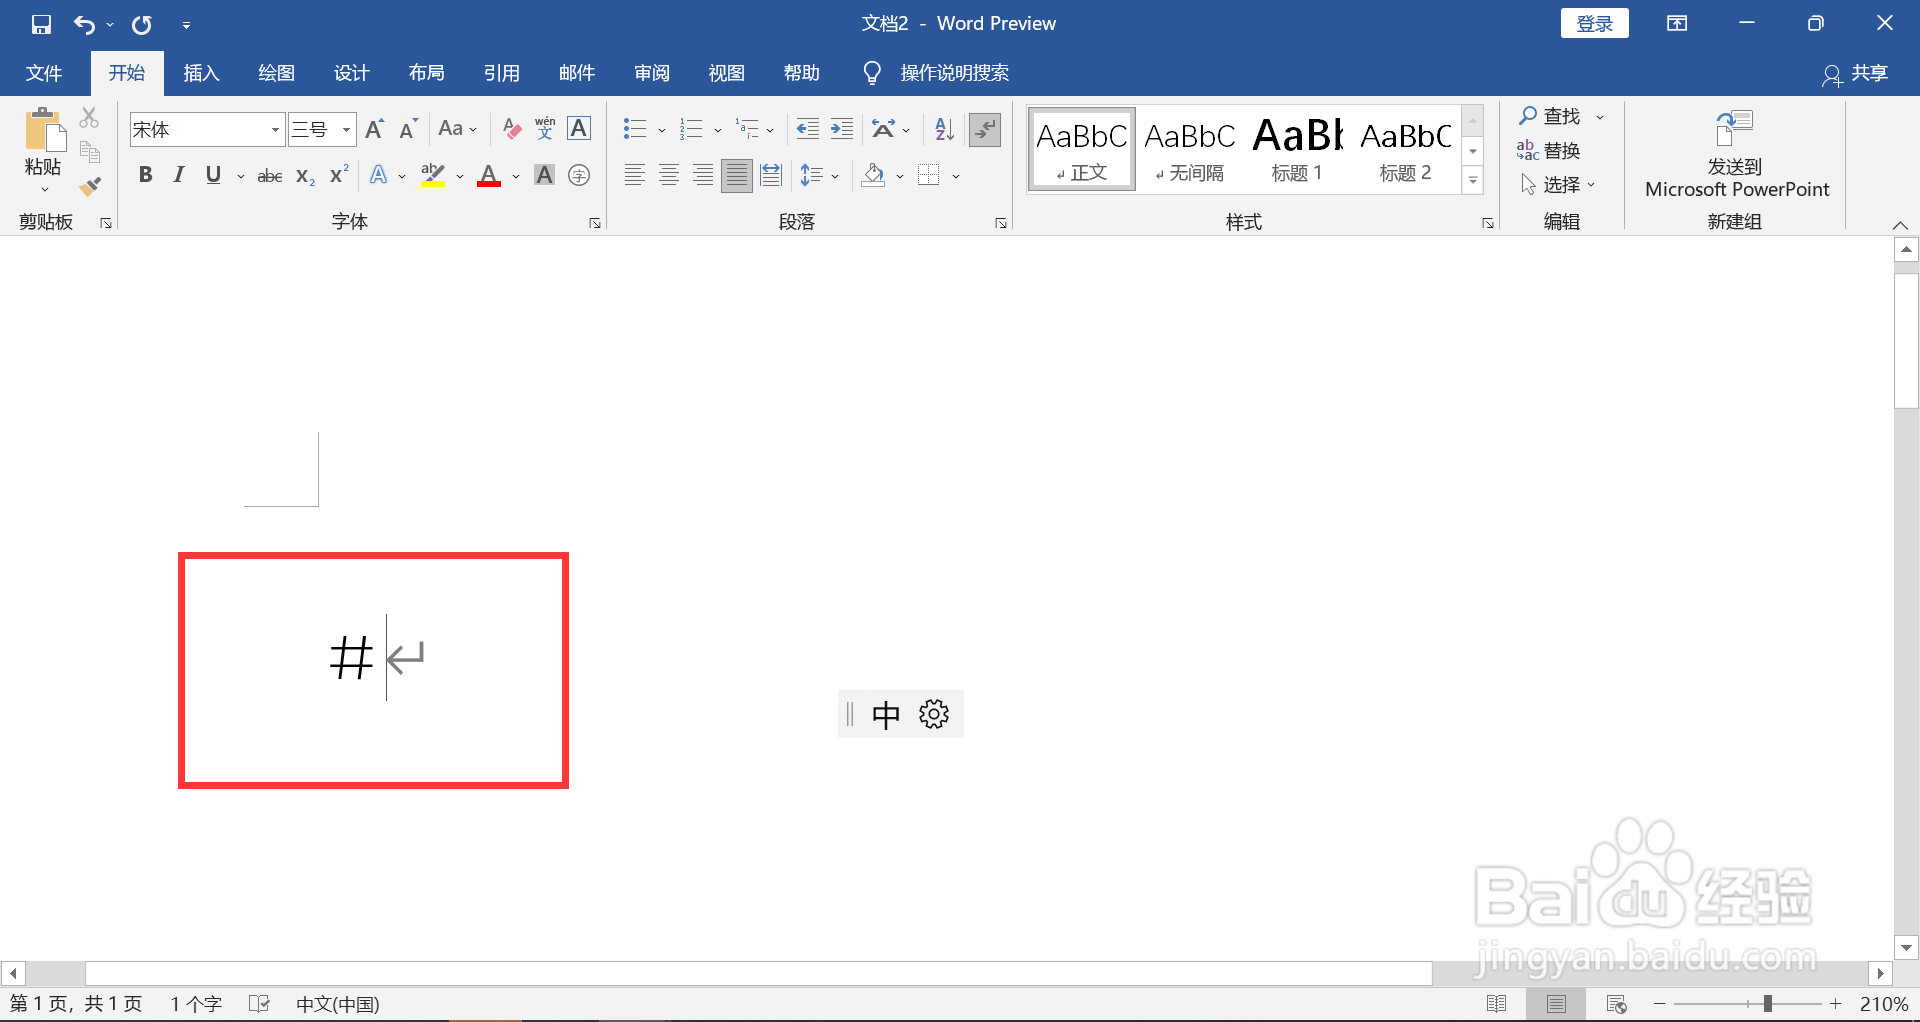Image resolution: width=1920 pixels, height=1022 pixels.
Task: Click the Cut scissors icon
Action: coord(90,118)
